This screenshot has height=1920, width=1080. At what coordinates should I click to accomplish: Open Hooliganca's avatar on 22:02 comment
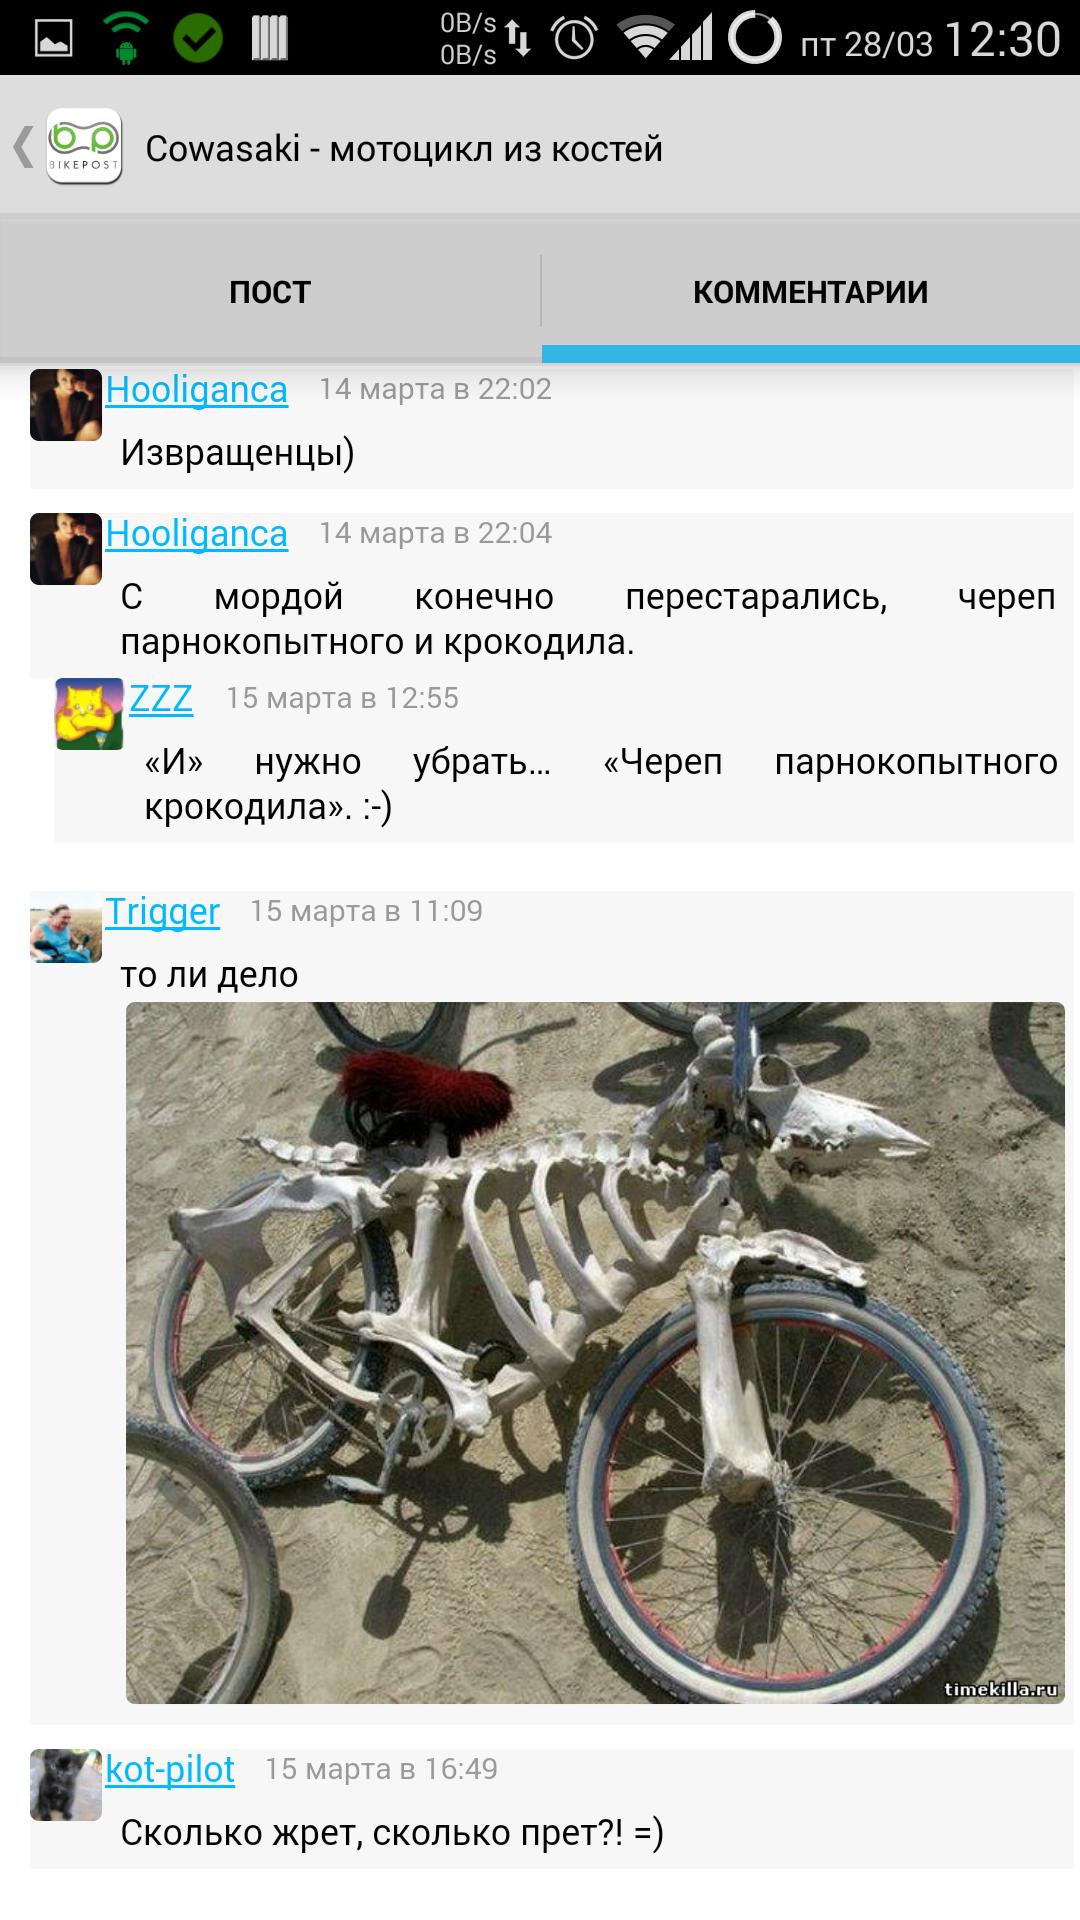pyautogui.click(x=66, y=405)
